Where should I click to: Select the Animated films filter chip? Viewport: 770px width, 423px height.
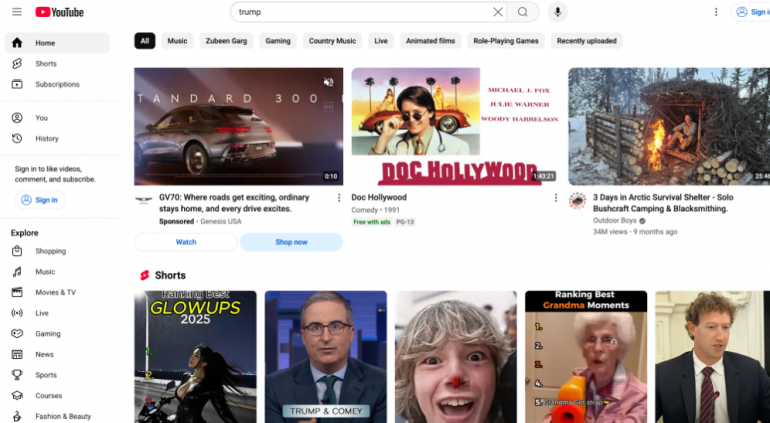[x=431, y=41]
